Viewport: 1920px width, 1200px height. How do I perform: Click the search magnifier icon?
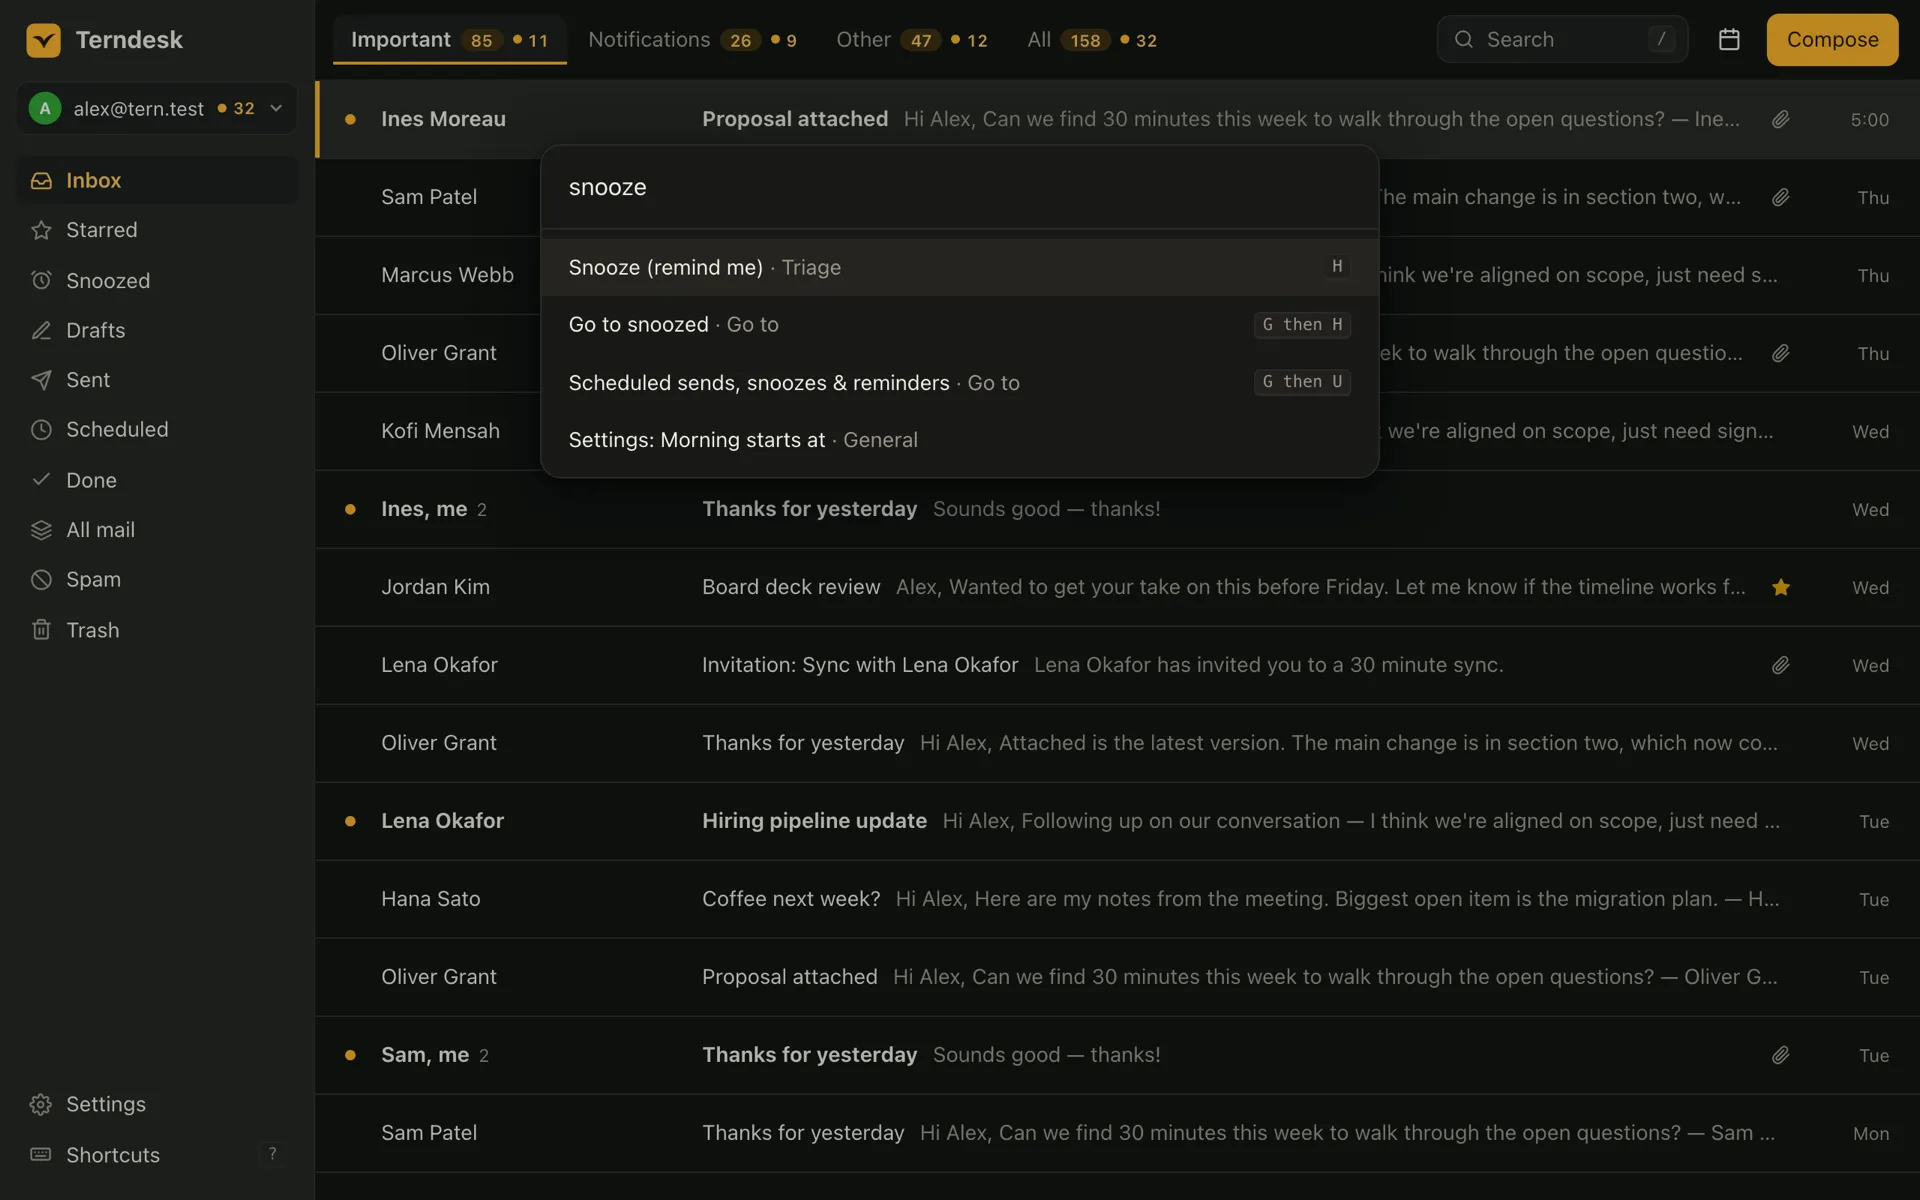pyautogui.click(x=1464, y=40)
